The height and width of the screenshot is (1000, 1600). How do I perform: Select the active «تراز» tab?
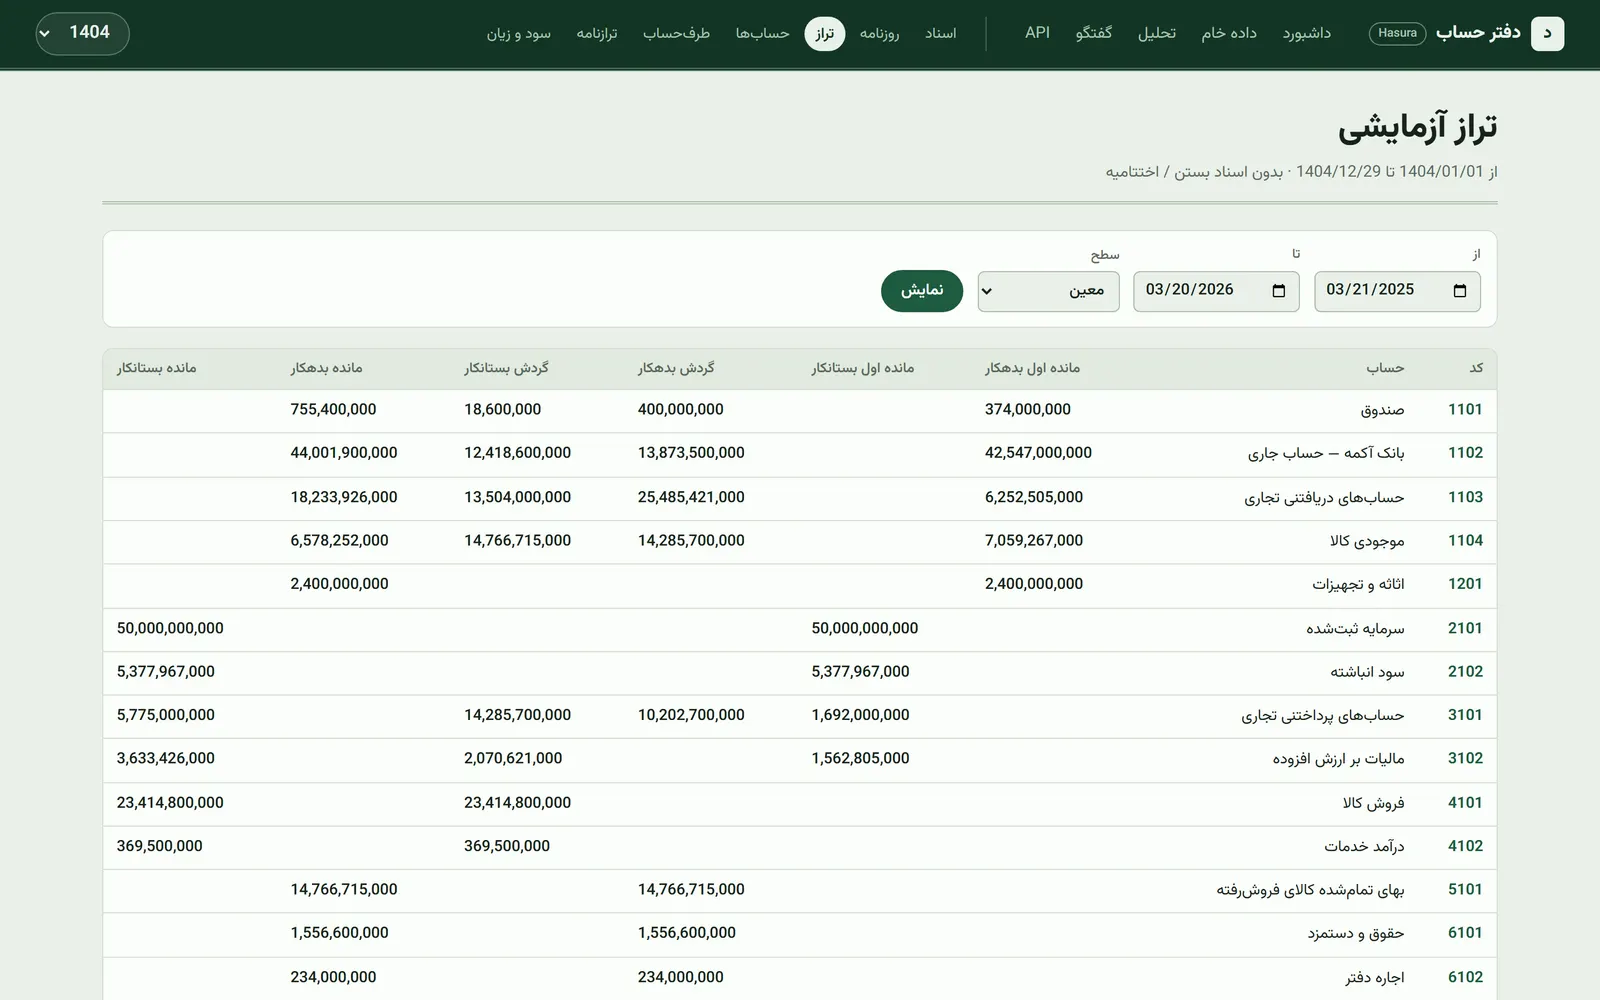(x=824, y=33)
